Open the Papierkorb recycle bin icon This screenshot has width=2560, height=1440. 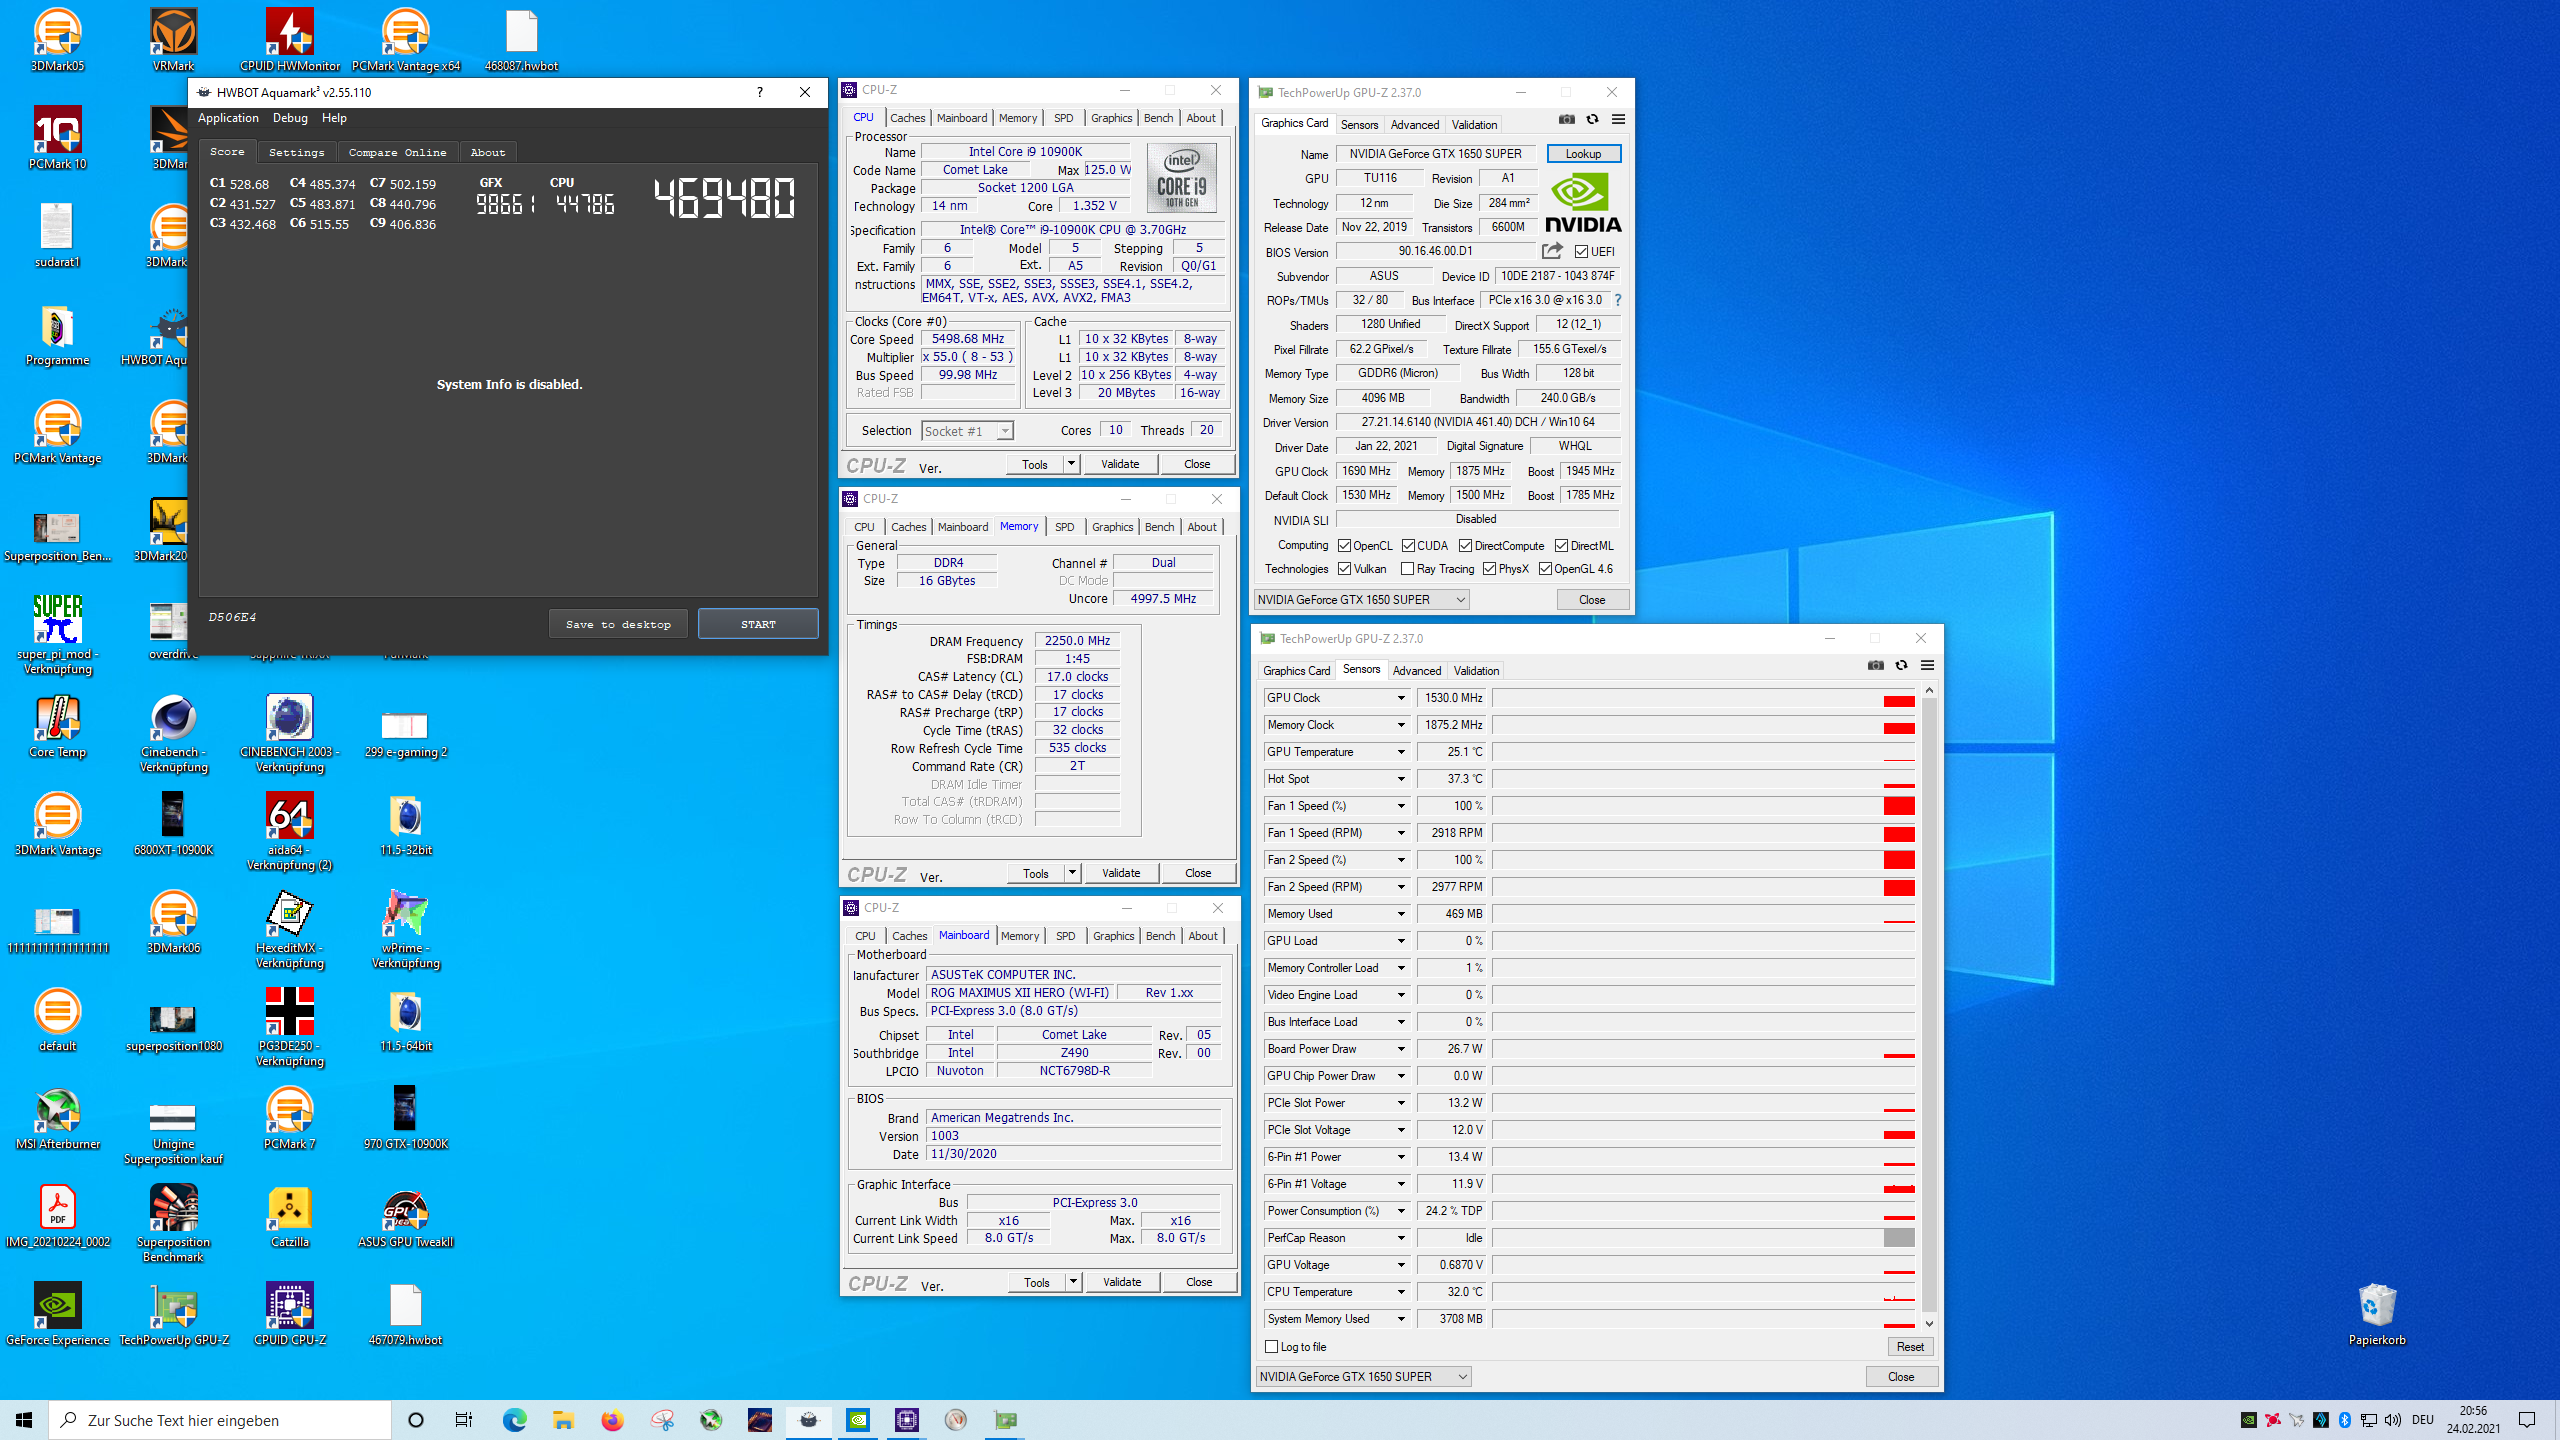click(x=2377, y=1314)
